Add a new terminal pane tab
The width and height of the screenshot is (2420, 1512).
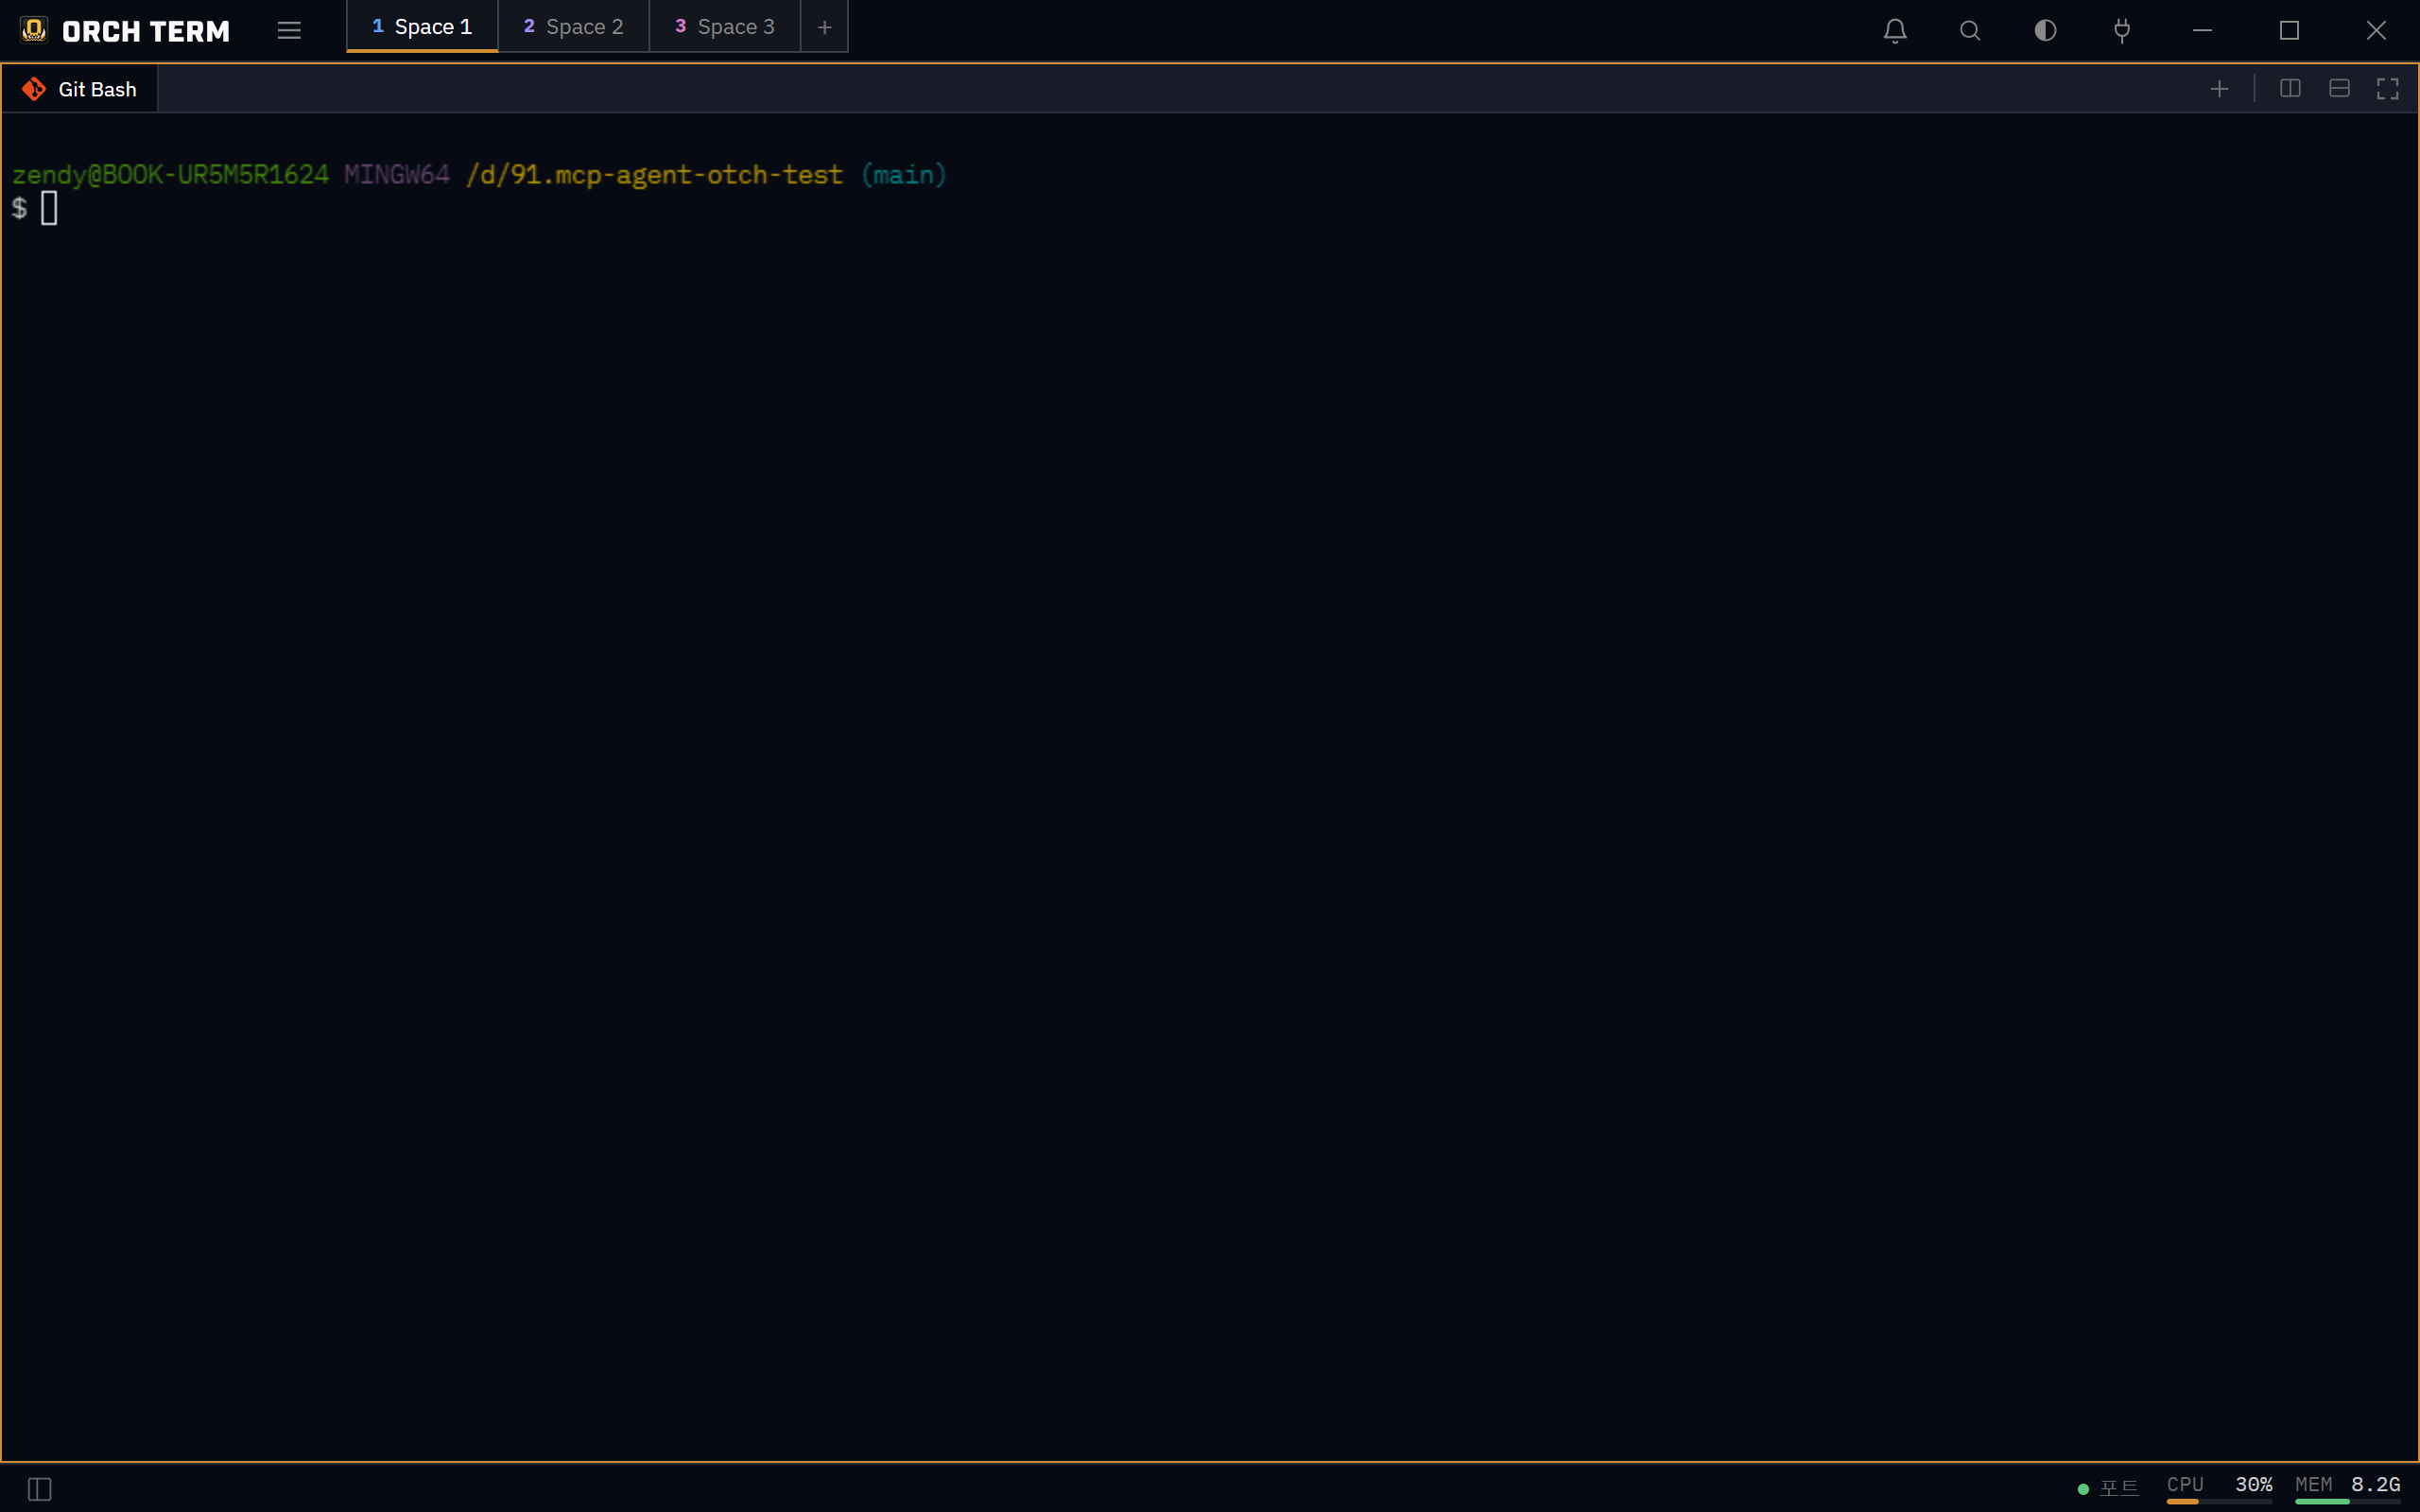coord(2219,89)
